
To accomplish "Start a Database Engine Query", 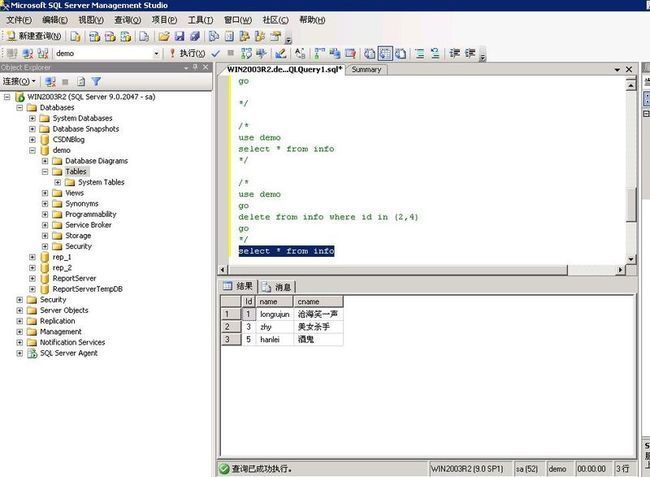I will [75, 36].
